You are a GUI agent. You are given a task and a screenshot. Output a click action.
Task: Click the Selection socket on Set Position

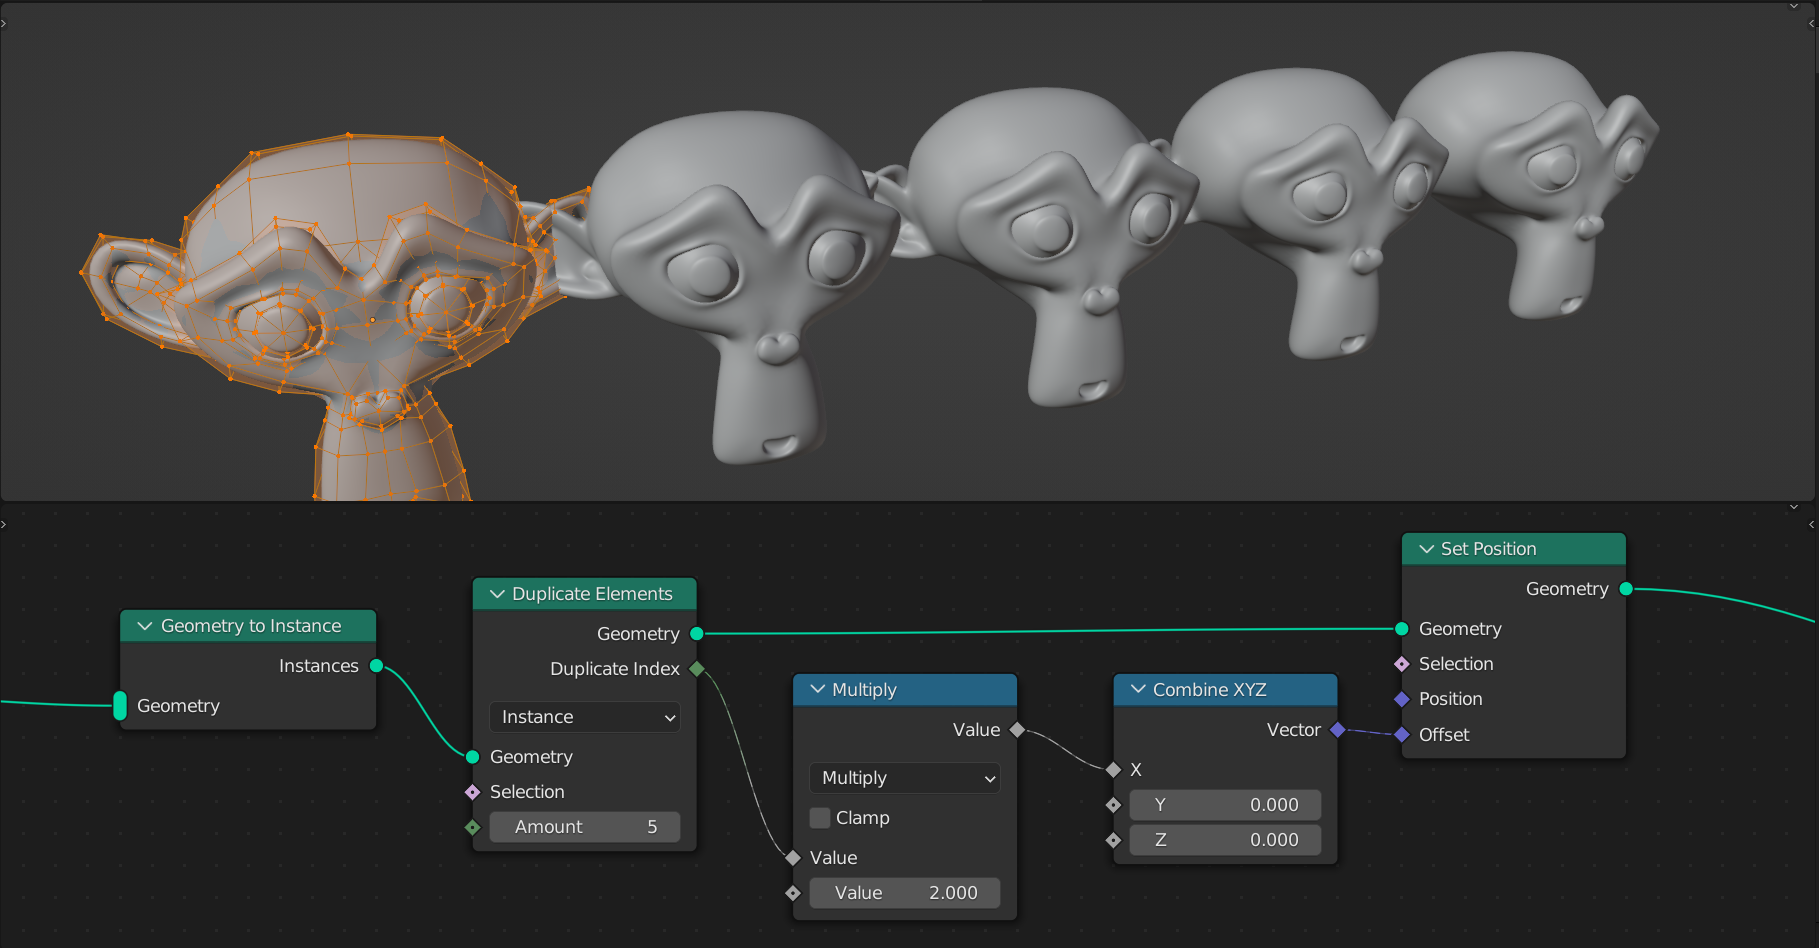[x=1401, y=663]
